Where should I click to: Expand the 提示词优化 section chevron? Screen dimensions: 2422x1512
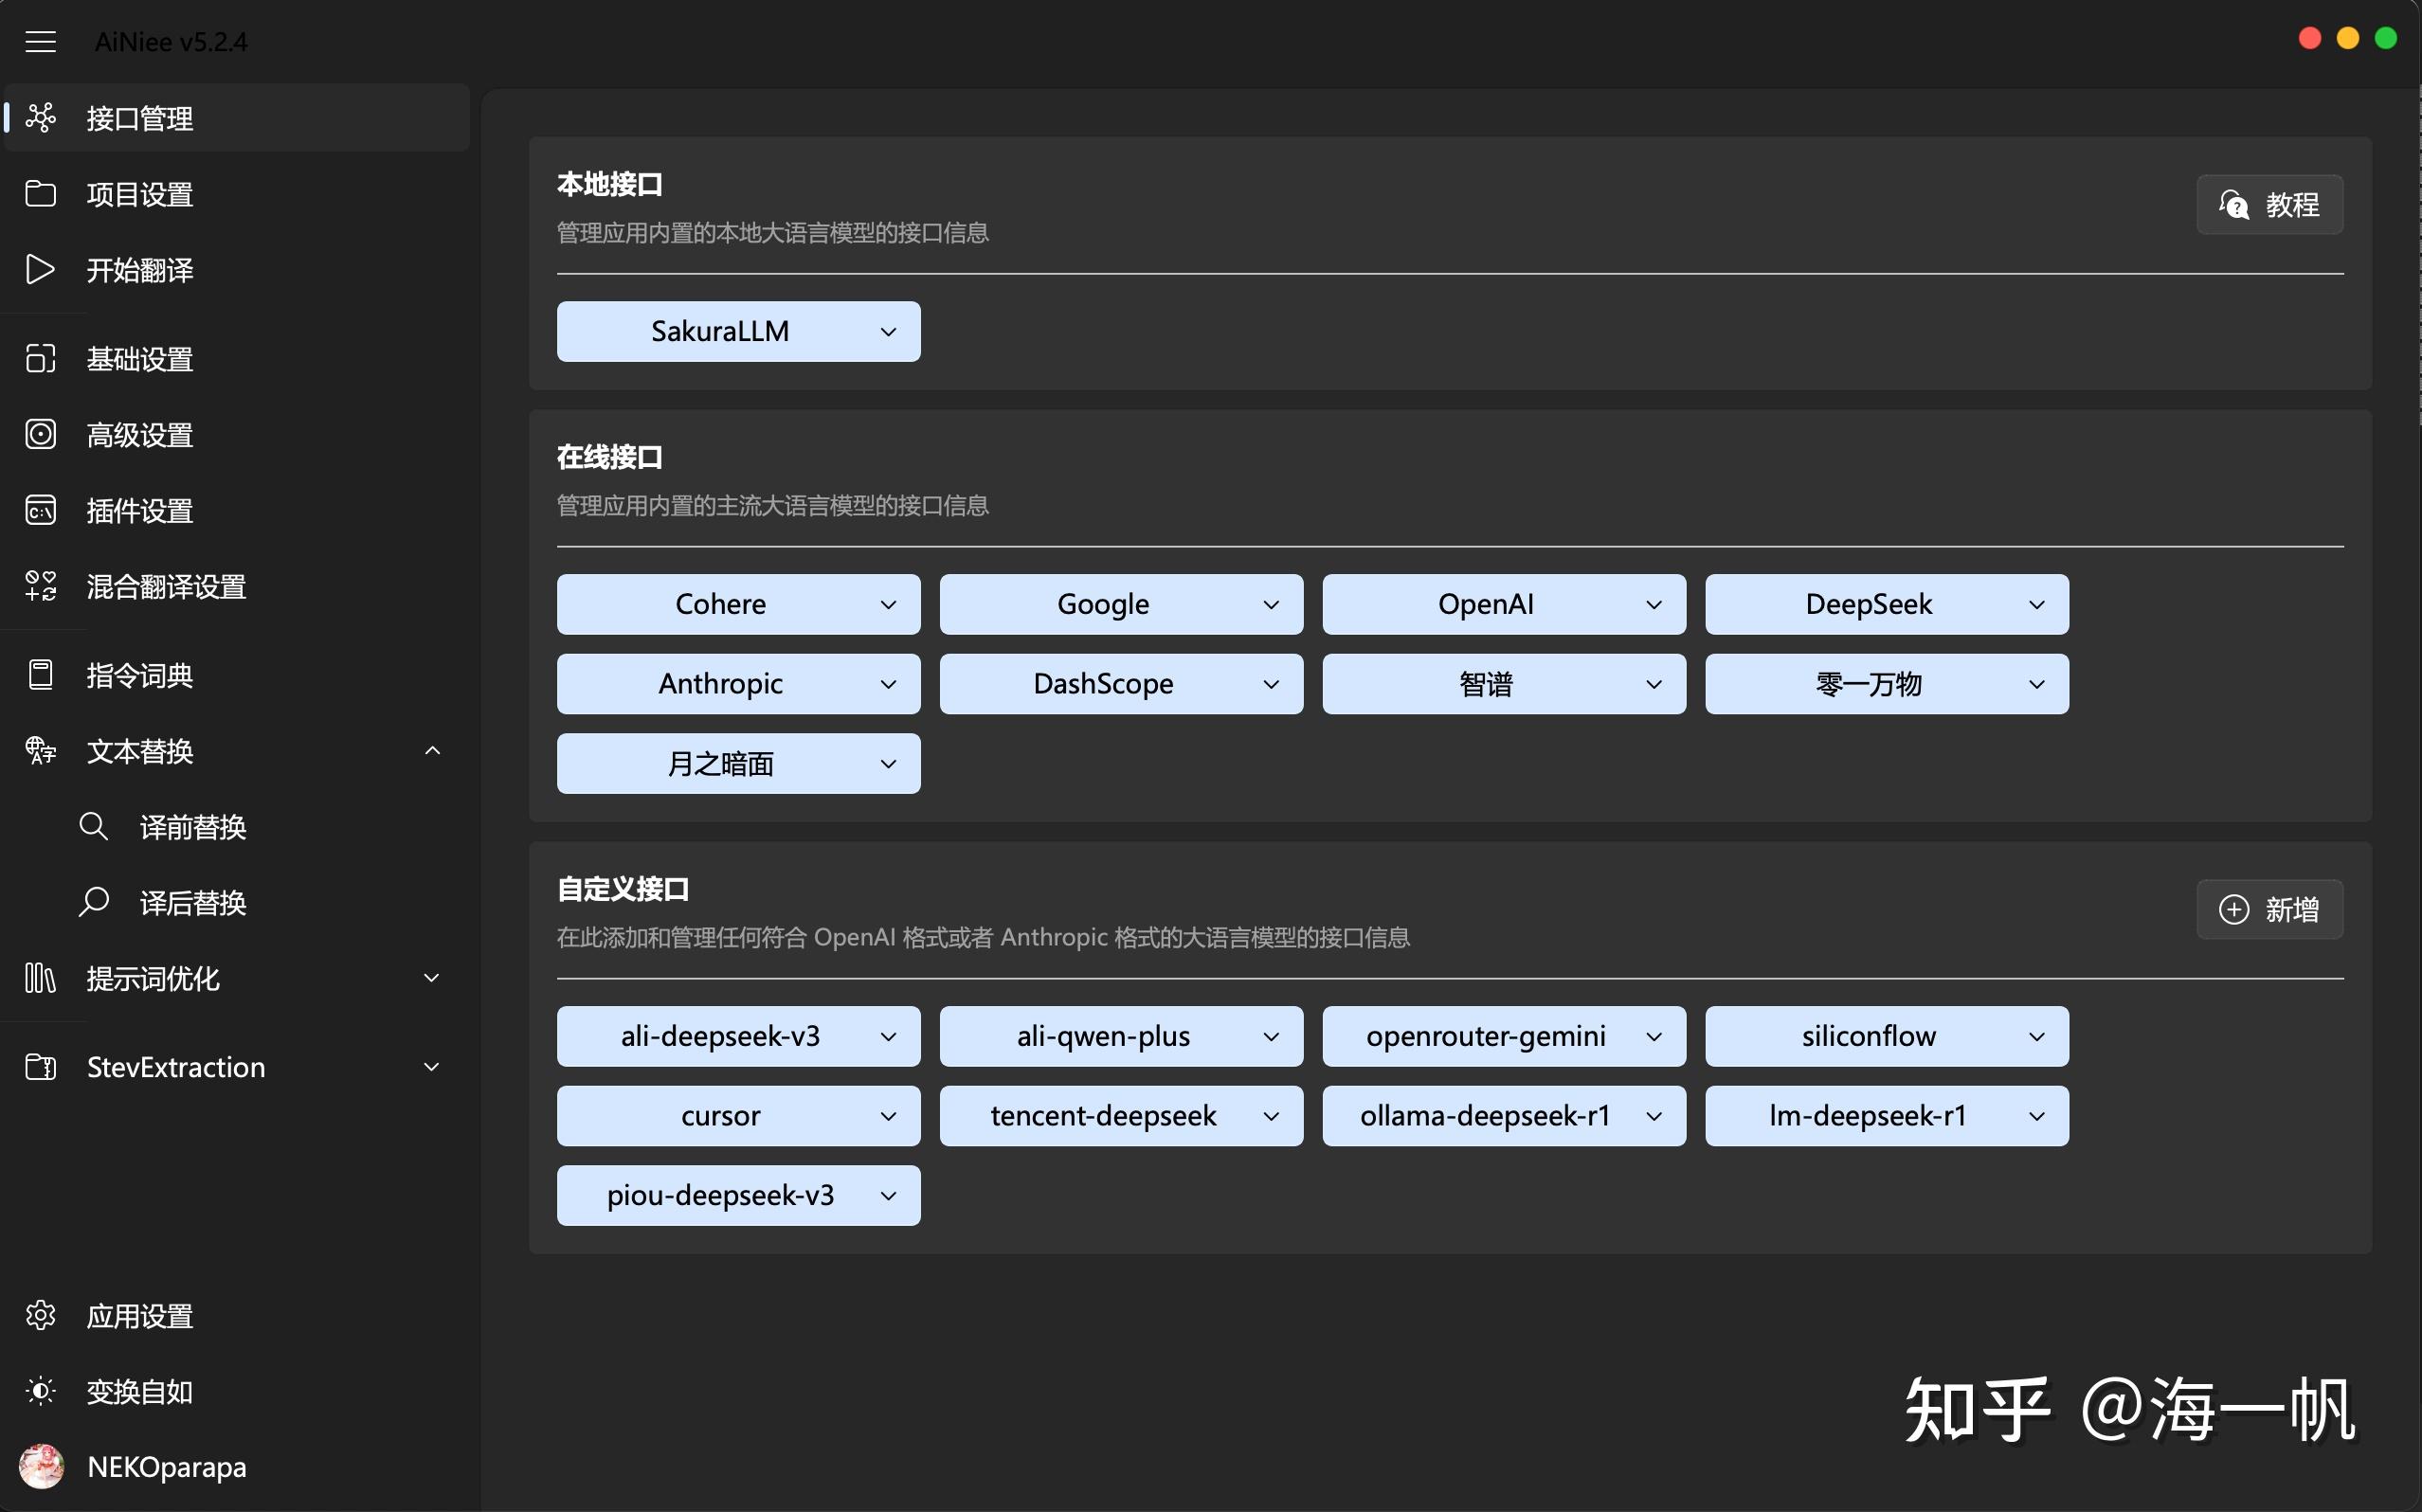coord(432,978)
